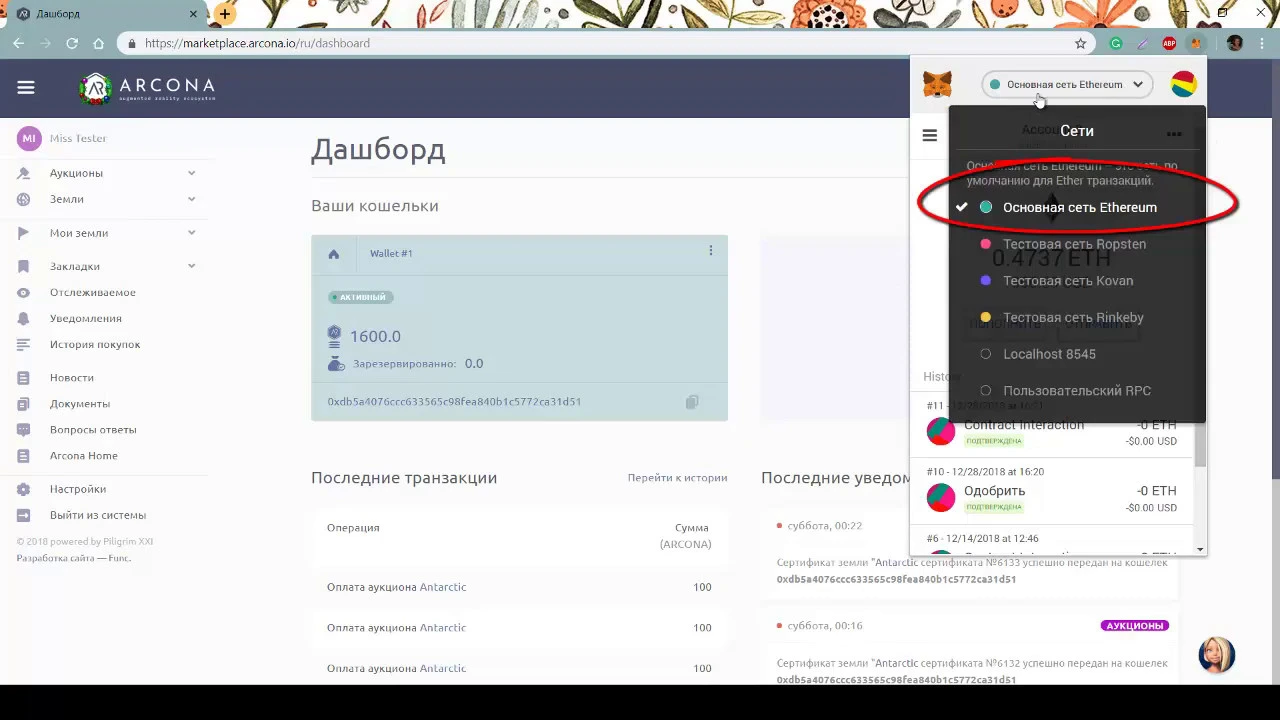
Task: Go back in the browser
Action: (x=18, y=43)
